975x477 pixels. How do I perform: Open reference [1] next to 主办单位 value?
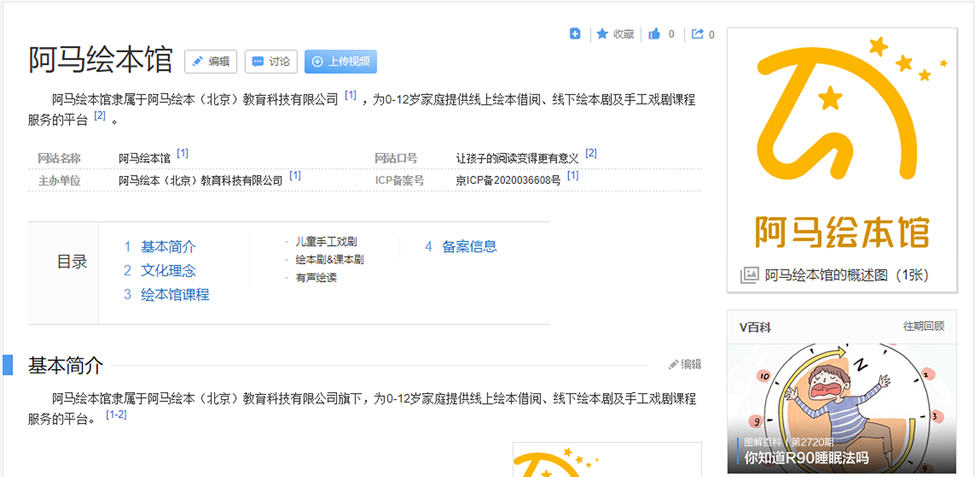coord(295,176)
